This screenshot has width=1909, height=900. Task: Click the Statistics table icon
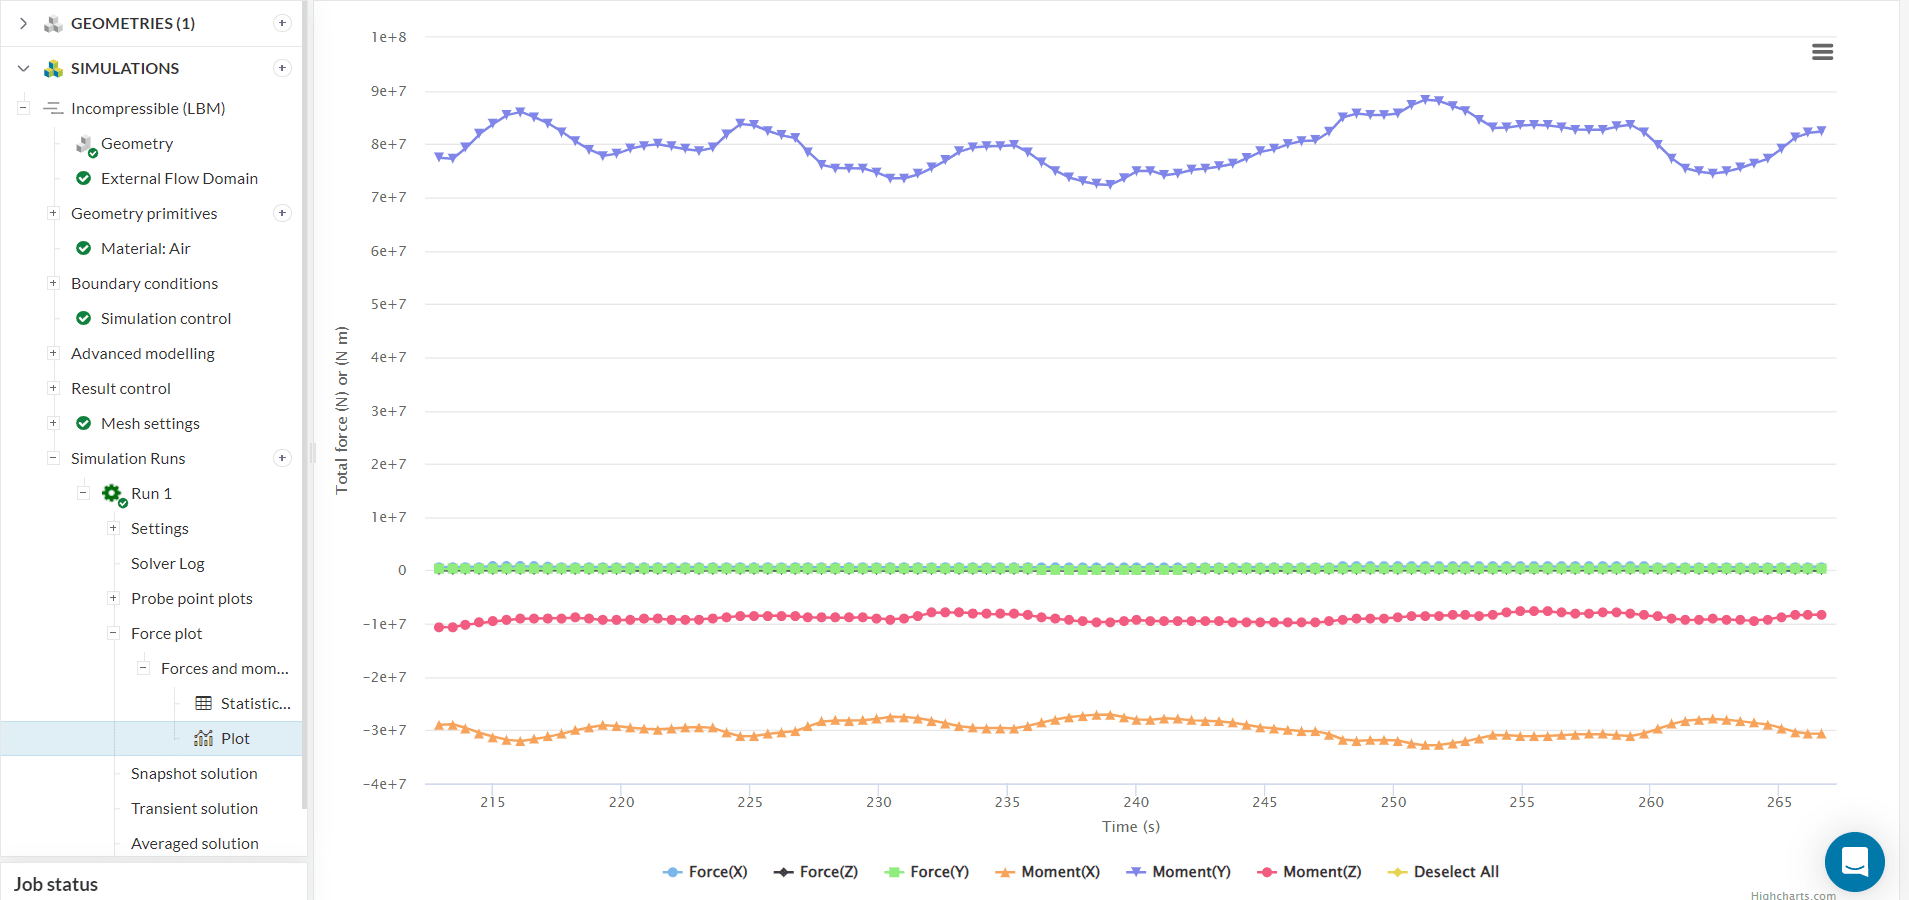pos(204,703)
